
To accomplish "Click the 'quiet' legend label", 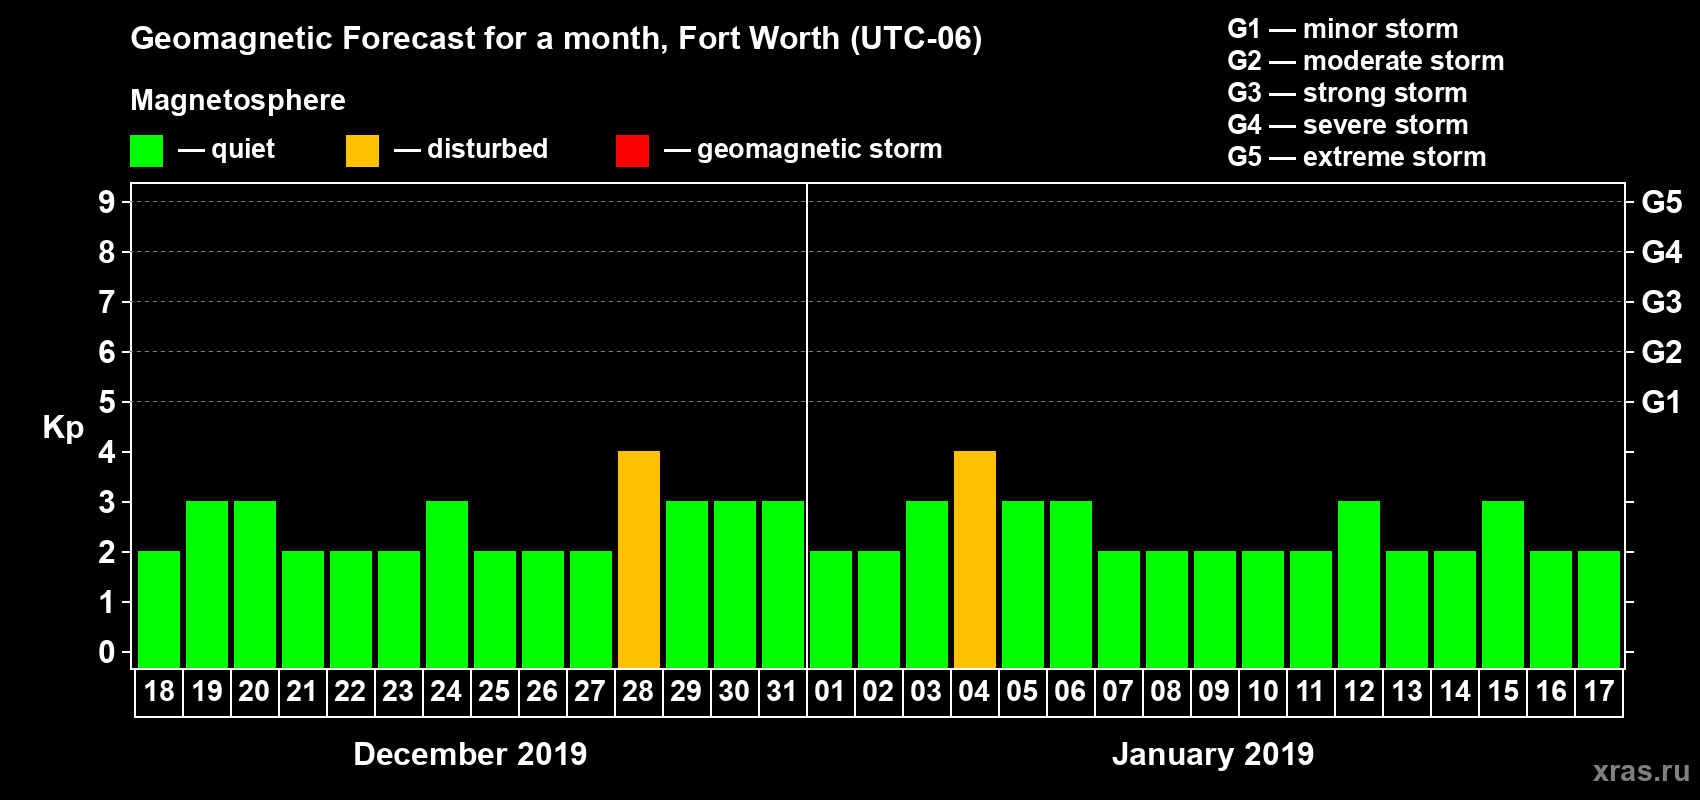I will pos(243,149).
